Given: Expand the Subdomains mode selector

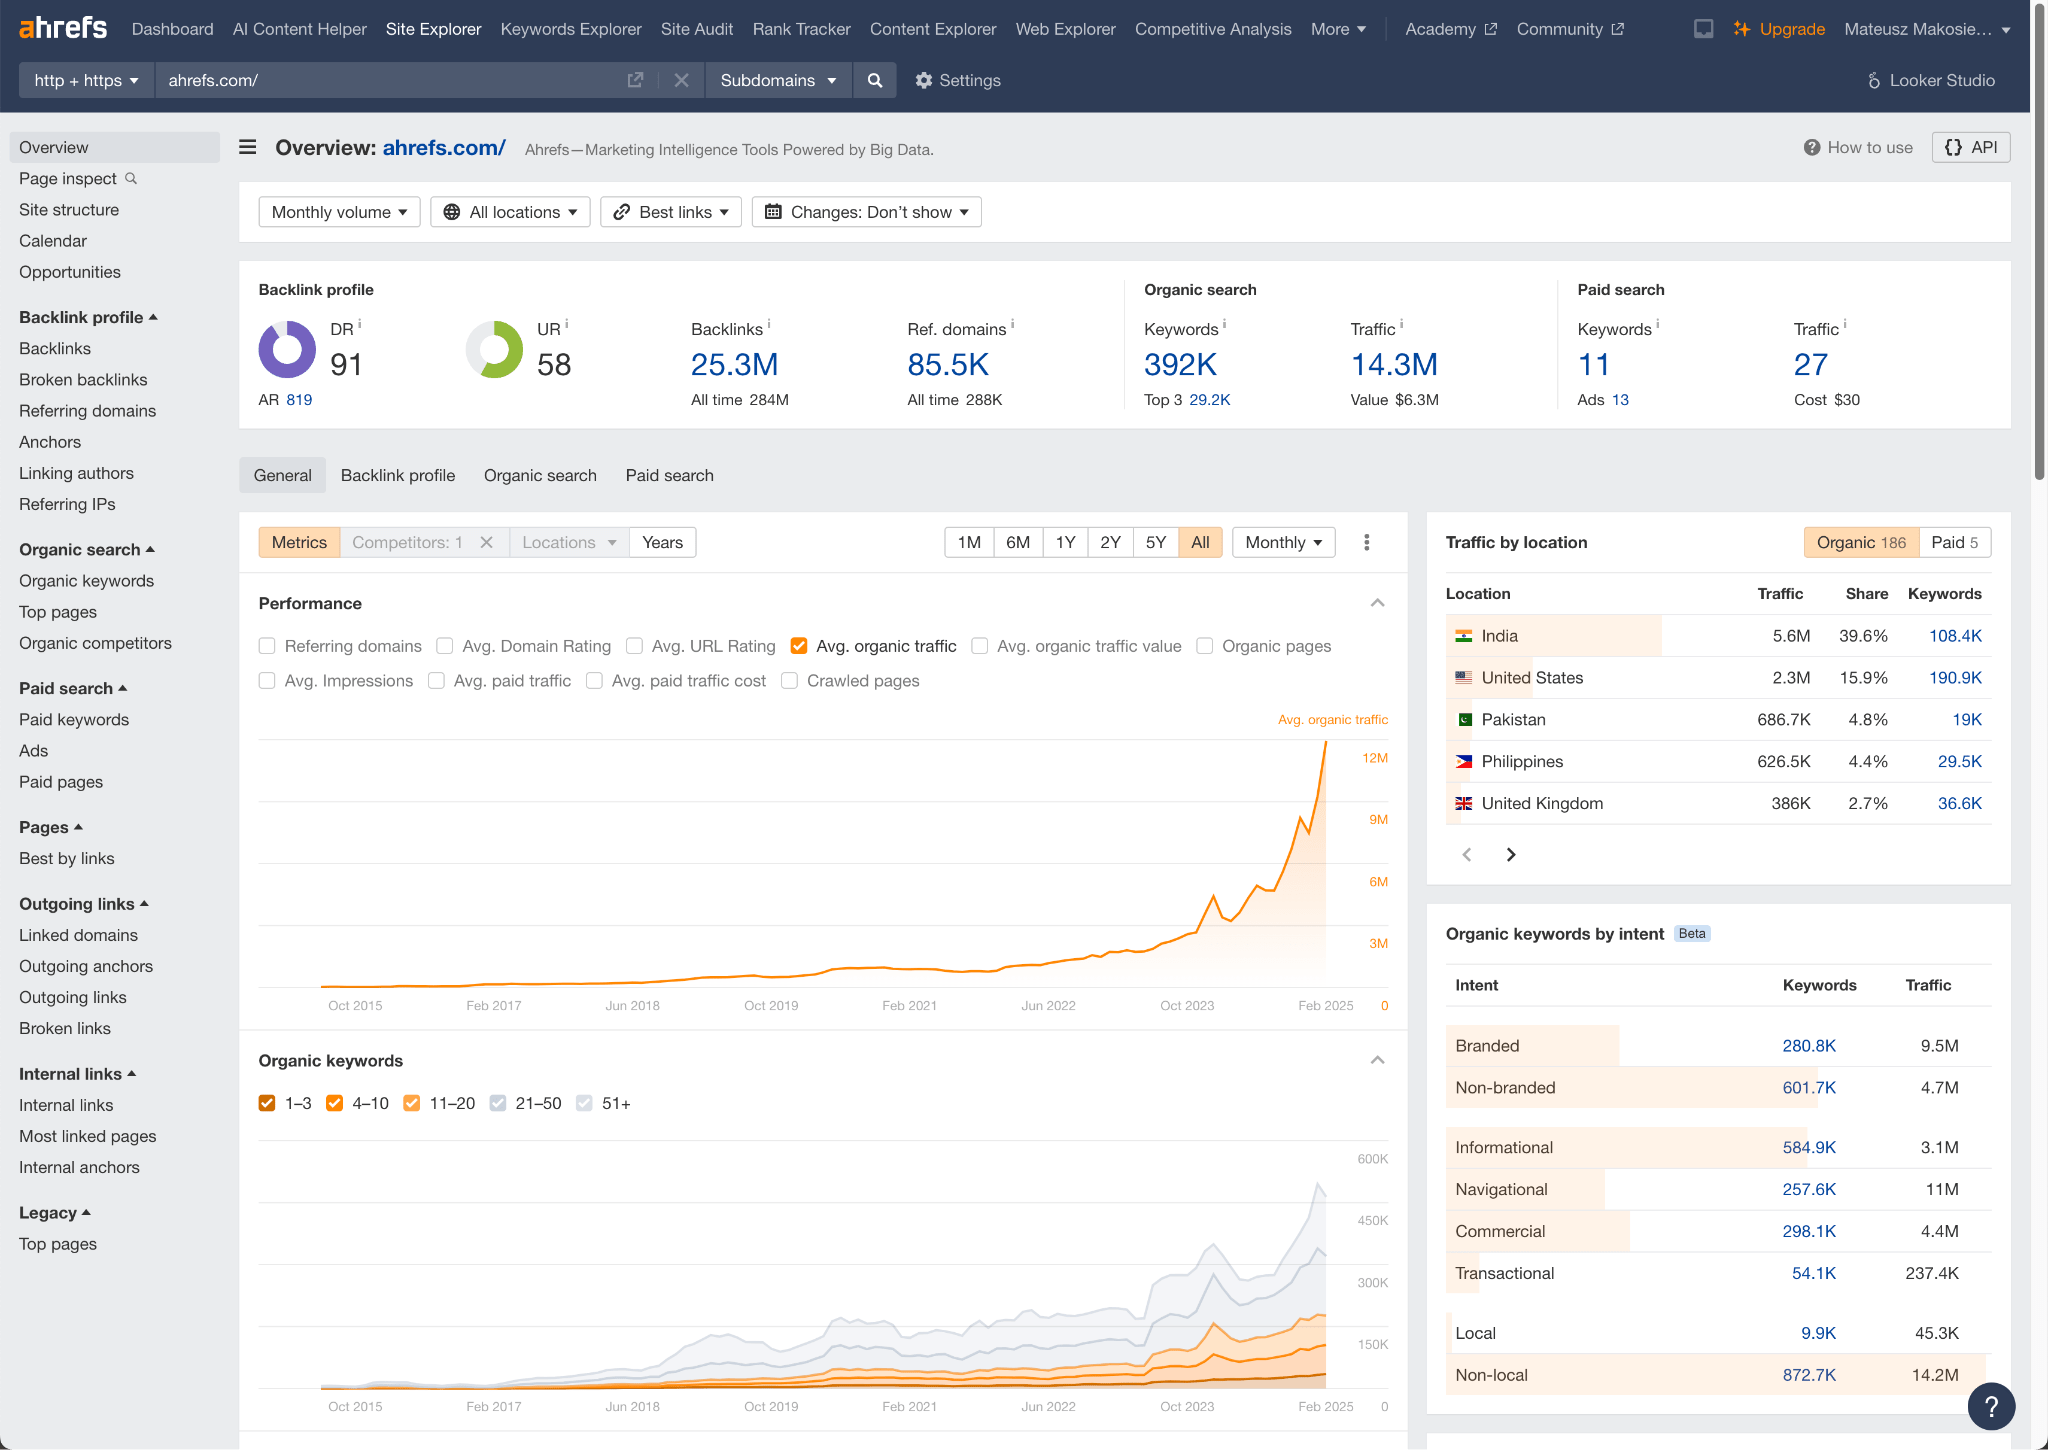Looking at the screenshot, I should (x=779, y=80).
